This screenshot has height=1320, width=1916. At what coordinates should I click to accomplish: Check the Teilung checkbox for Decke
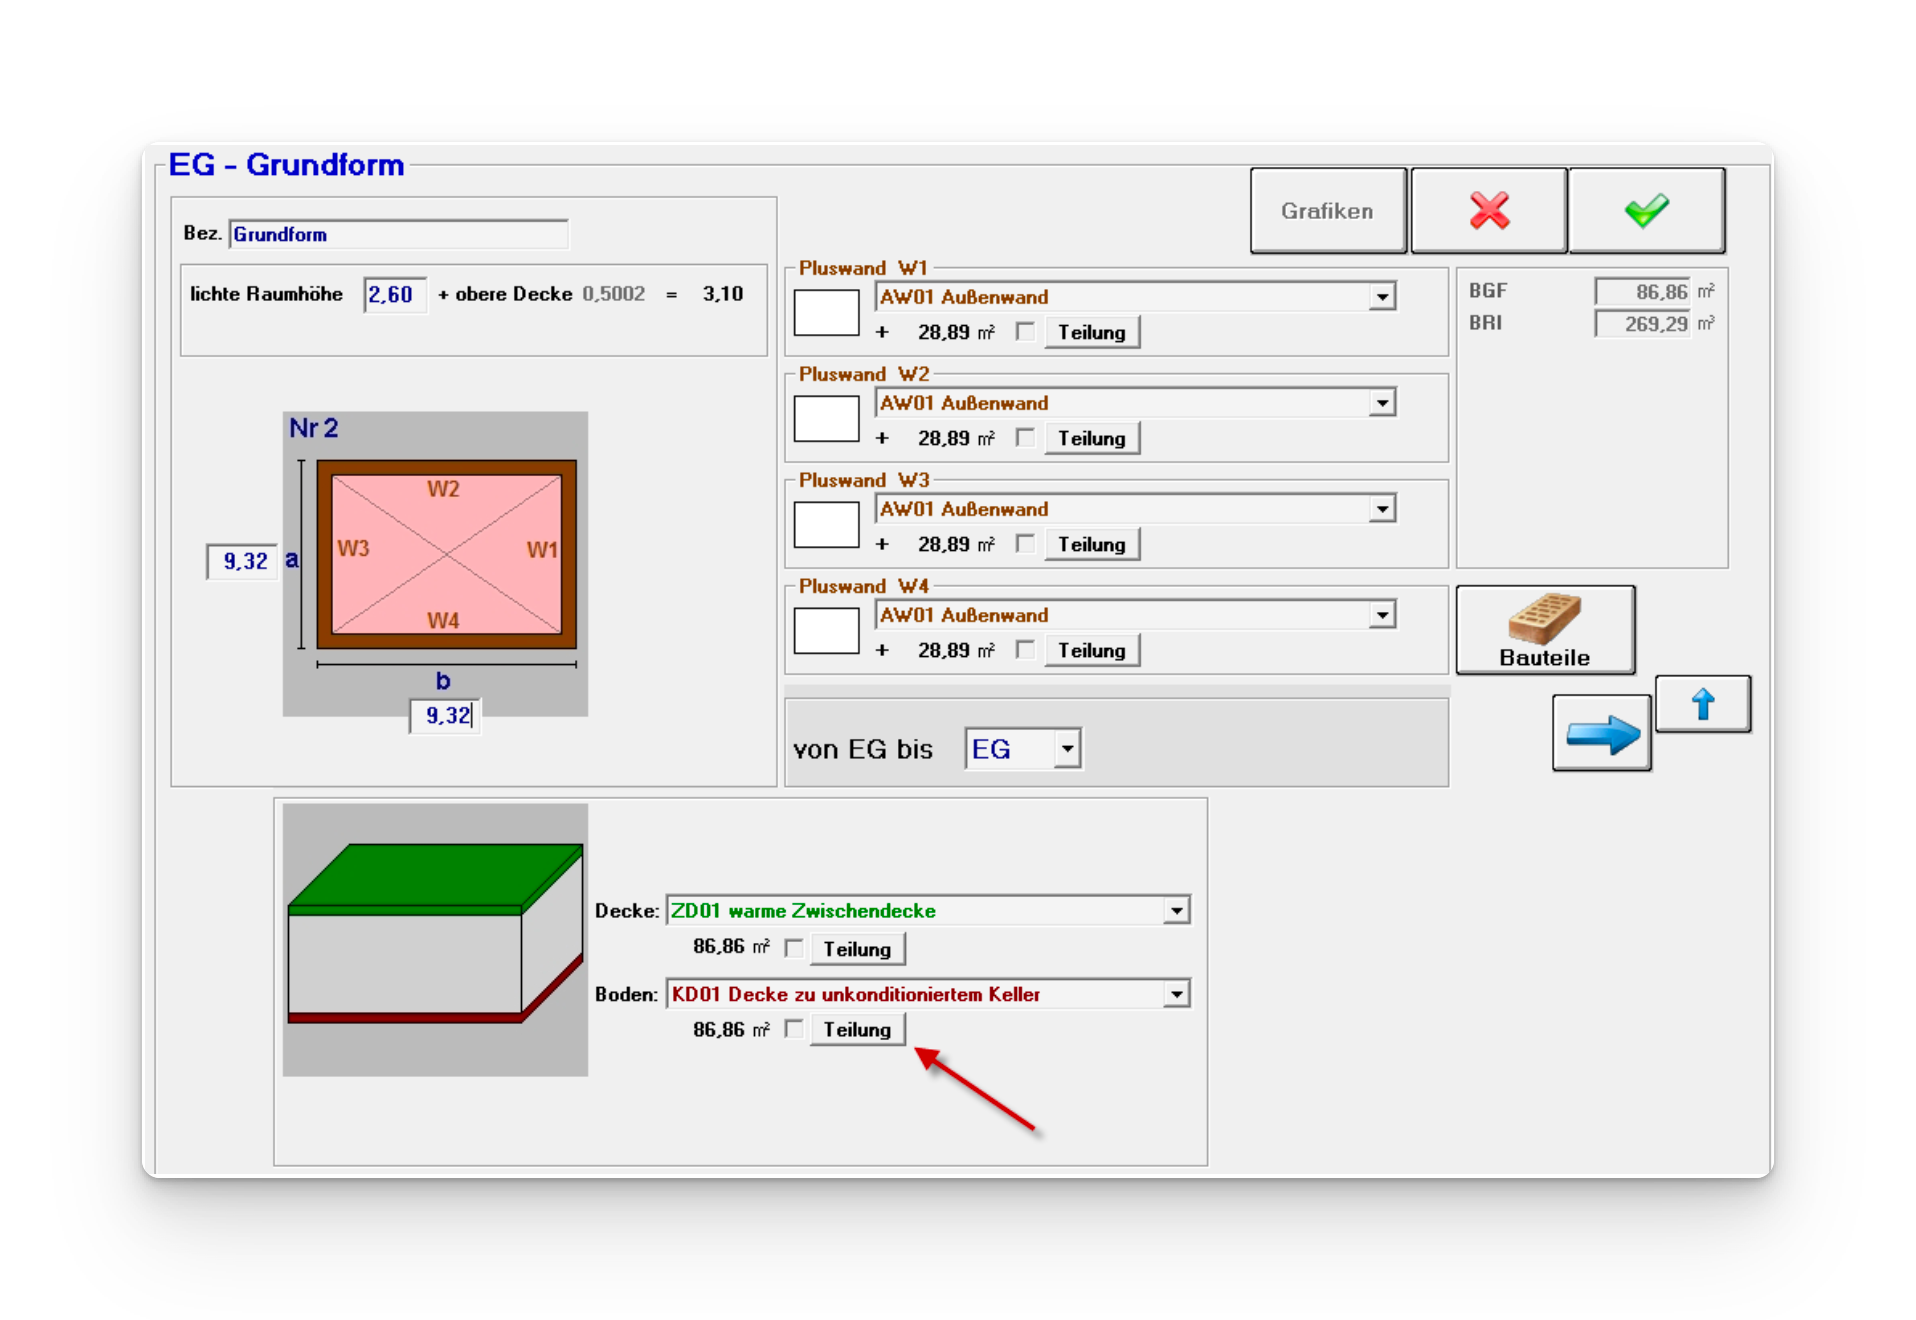click(x=794, y=948)
